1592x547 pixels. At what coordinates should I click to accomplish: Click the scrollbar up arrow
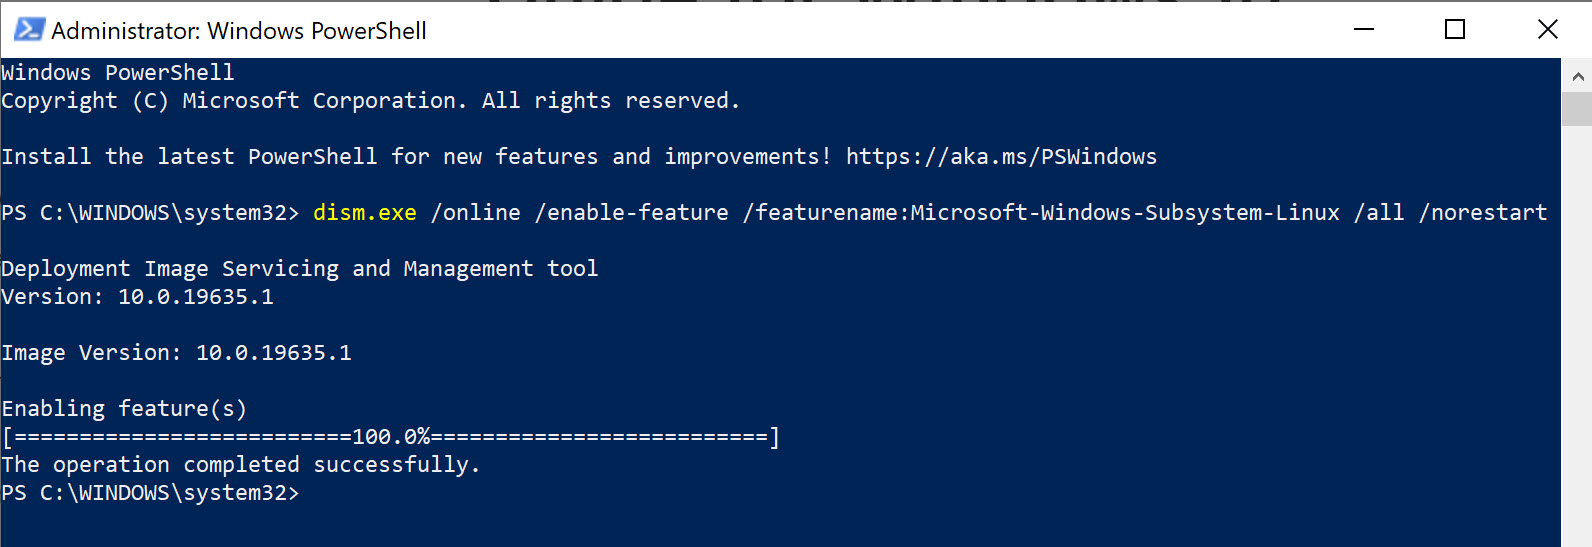[x=1577, y=76]
